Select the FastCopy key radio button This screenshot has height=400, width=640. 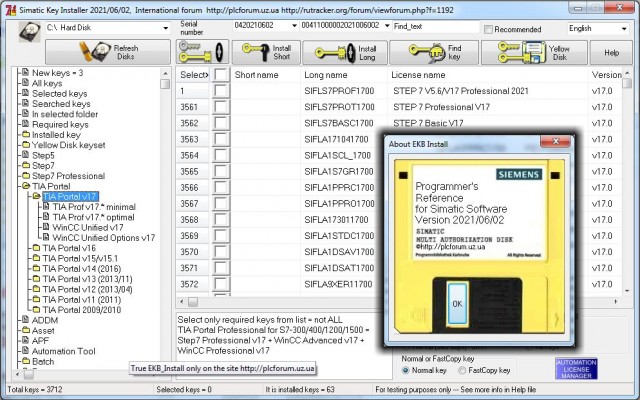click(462, 371)
